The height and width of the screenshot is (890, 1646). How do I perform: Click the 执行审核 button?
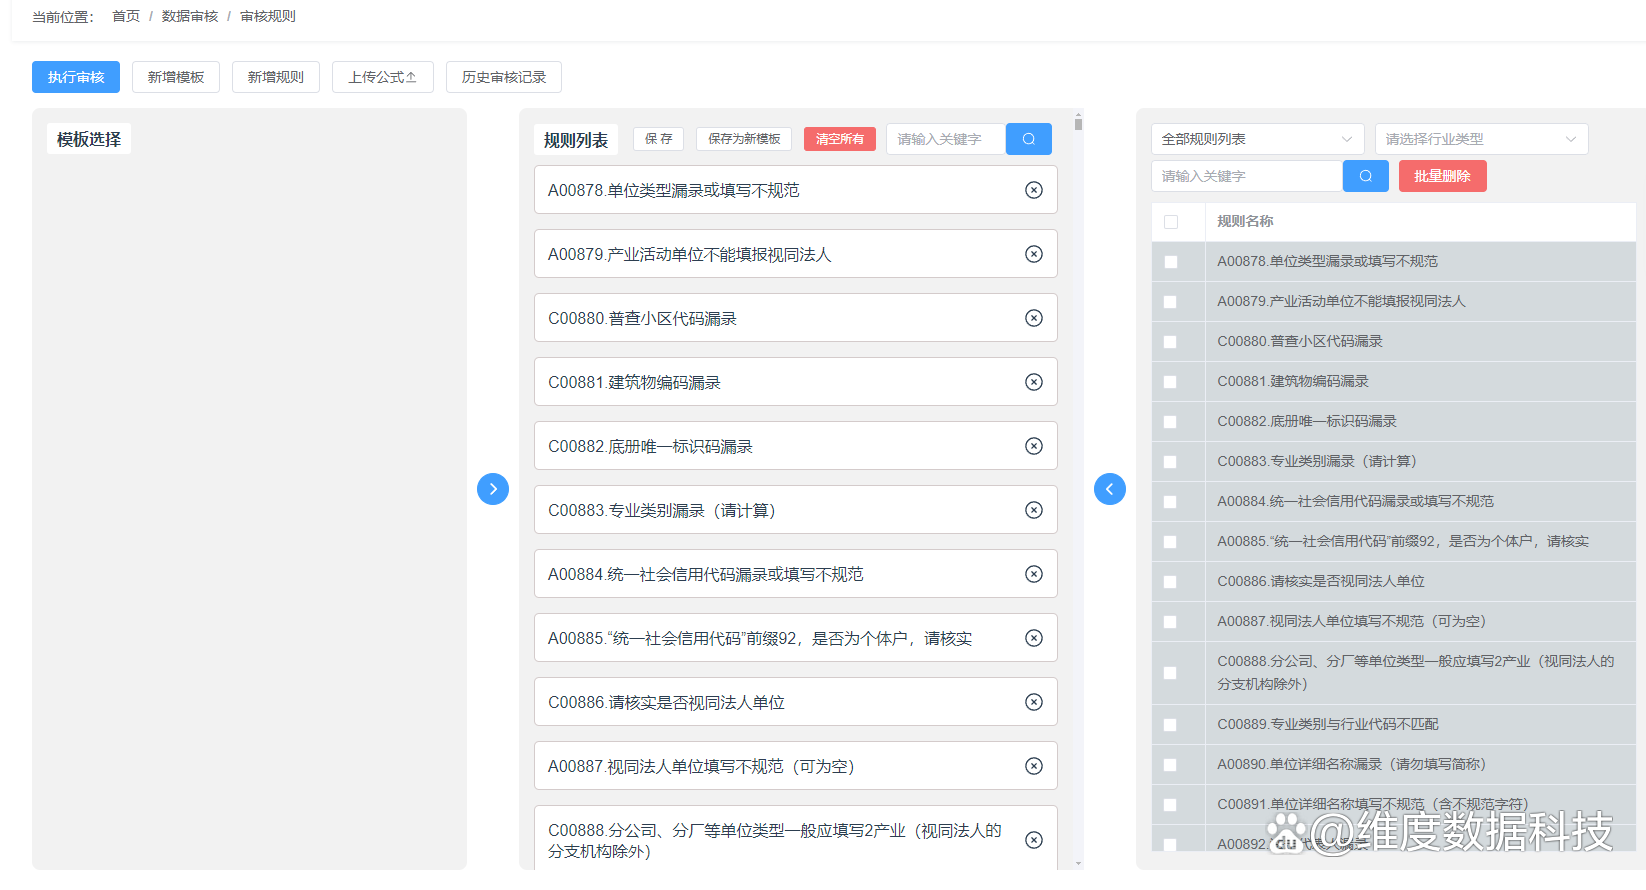[76, 77]
